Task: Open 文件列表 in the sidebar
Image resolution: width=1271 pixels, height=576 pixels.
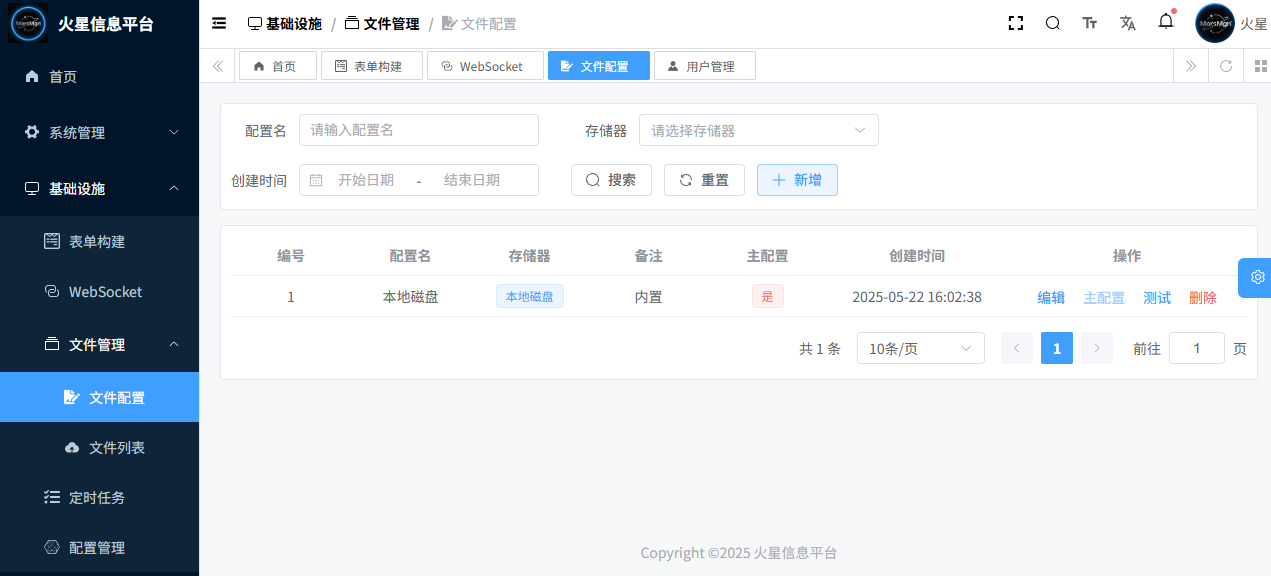Action: tap(99, 447)
